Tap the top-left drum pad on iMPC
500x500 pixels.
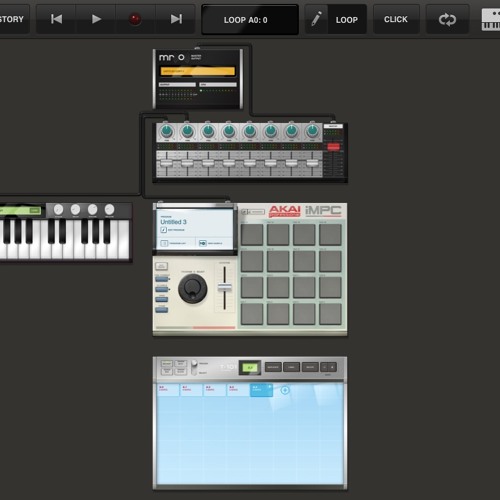(252, 235)
